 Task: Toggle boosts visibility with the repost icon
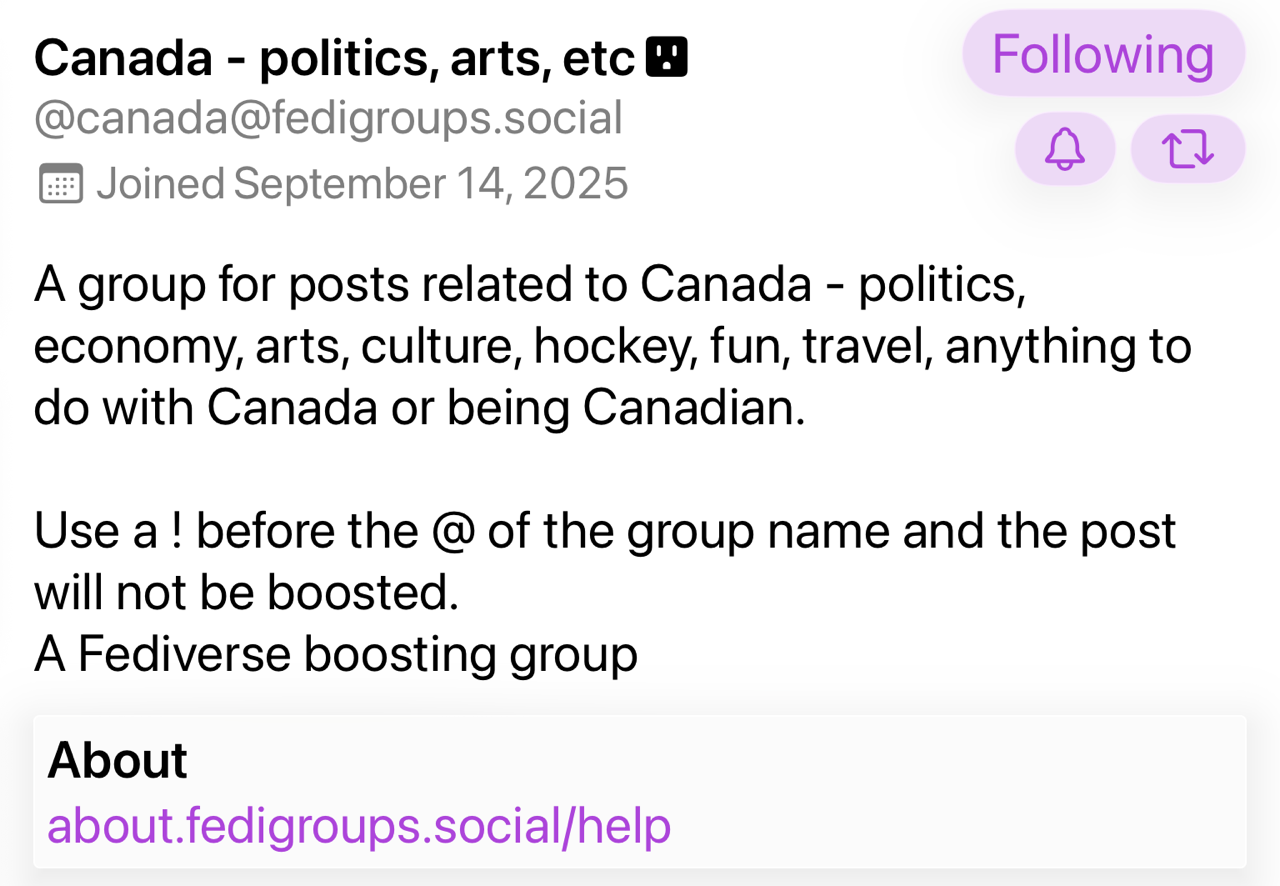(1187, 149)
